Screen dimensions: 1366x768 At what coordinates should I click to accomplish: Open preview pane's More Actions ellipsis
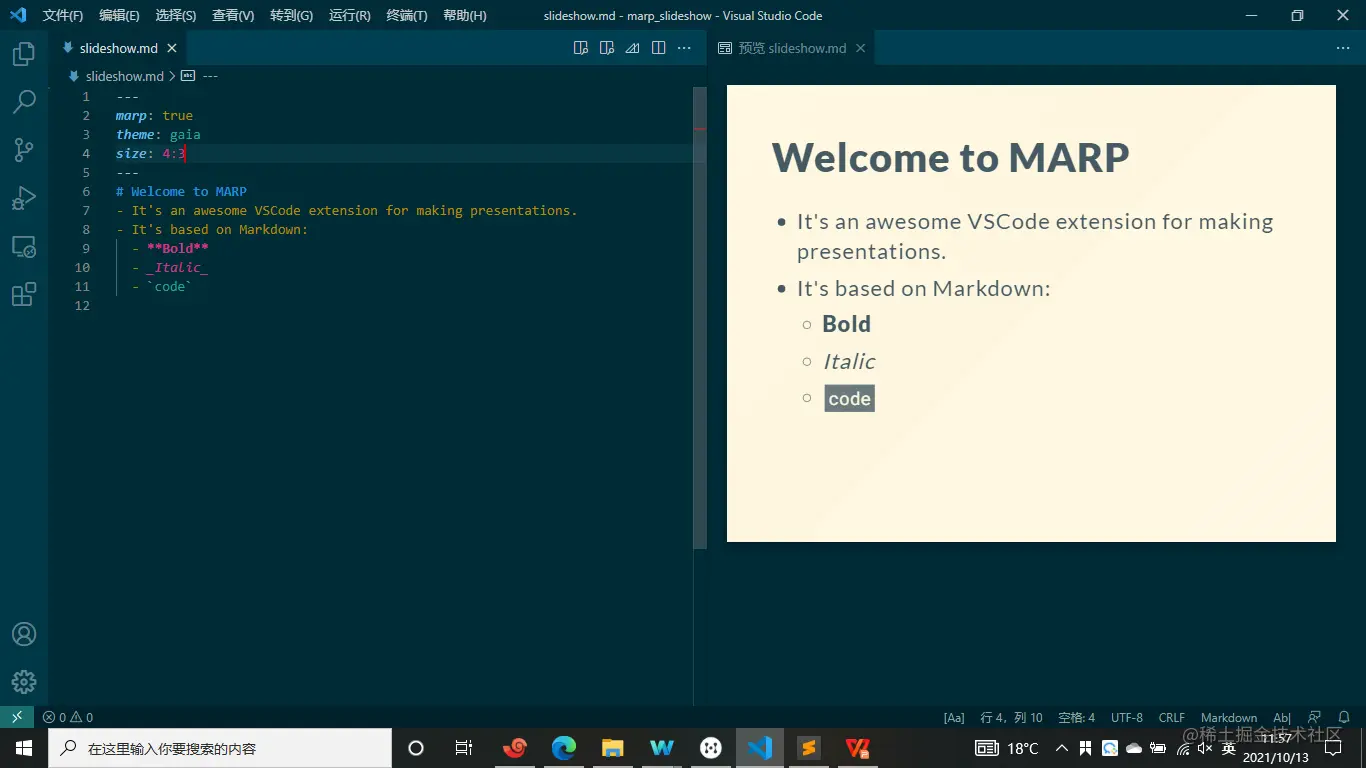pos(1343,48)
